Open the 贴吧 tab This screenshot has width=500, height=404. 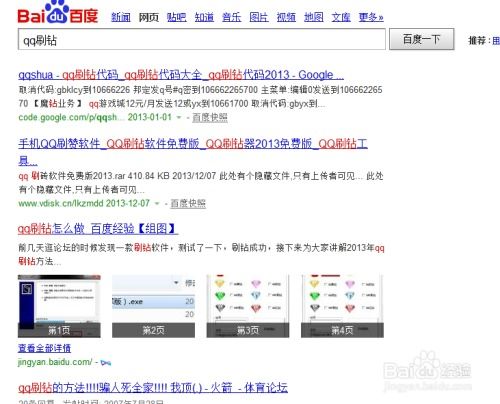[176, 17]
